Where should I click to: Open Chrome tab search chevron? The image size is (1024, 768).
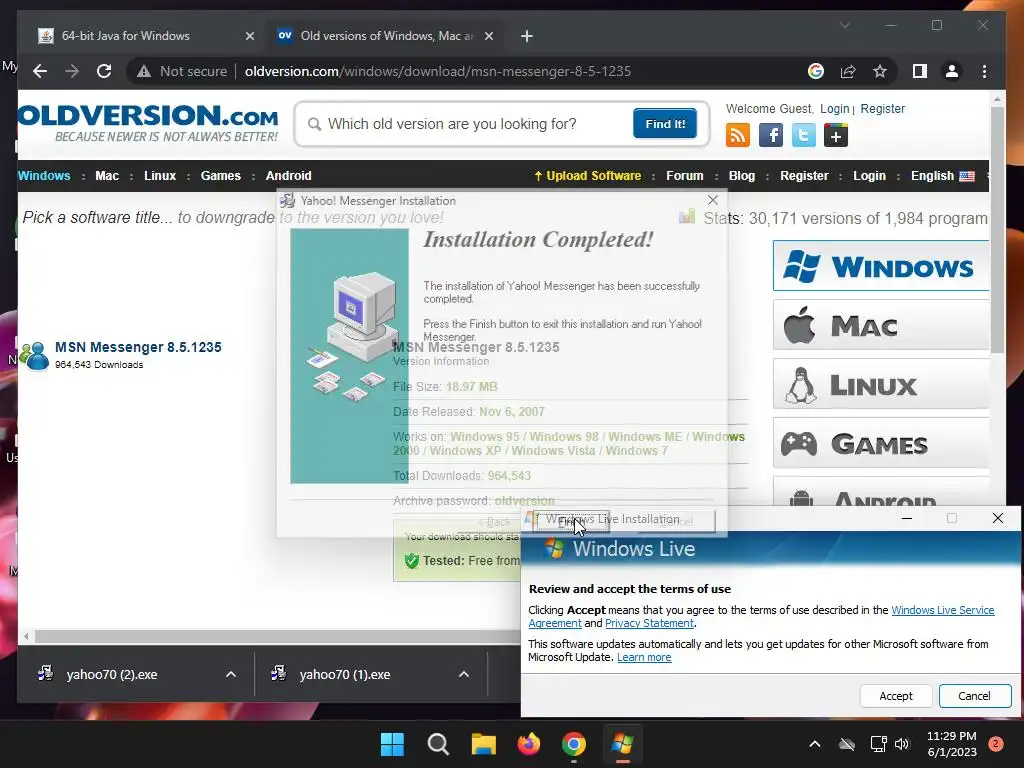point(844,25)
